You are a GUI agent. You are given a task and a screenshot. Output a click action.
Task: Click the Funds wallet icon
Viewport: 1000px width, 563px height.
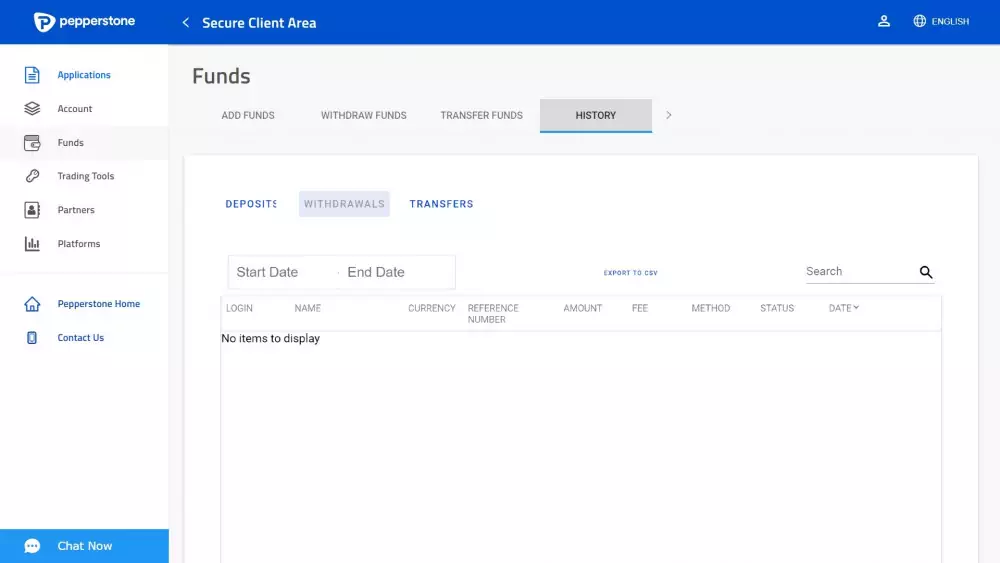tap(32, 143)
